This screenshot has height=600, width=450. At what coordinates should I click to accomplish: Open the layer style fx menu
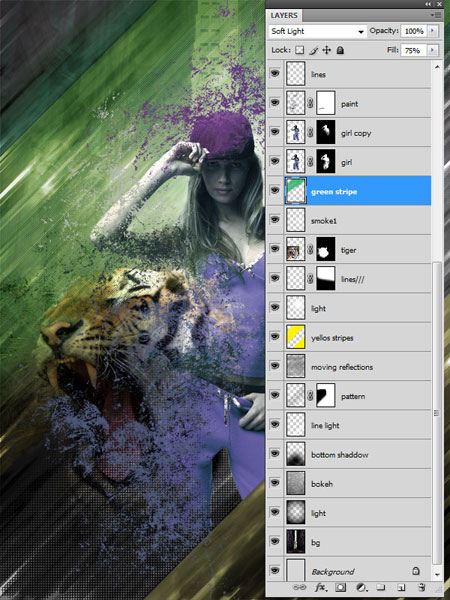pos(320,587)
